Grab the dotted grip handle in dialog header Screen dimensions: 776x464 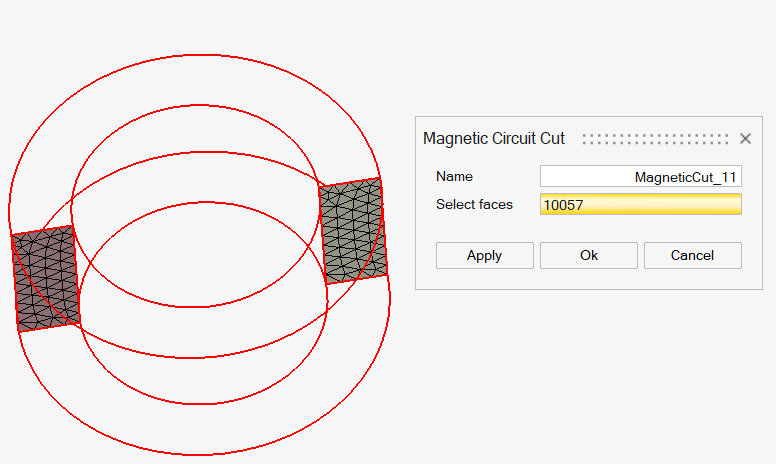point(655,139)
